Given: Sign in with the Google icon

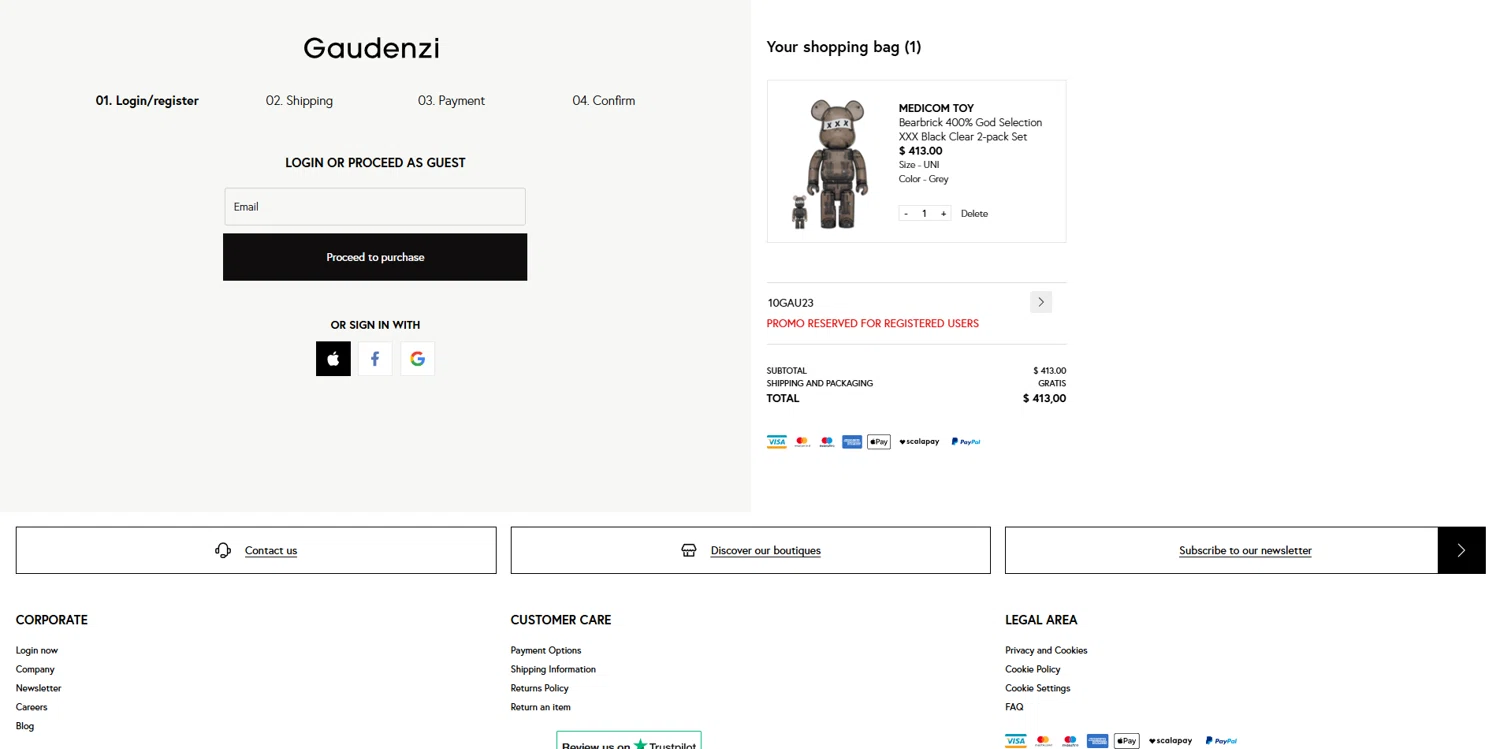Looking at the screenshot, I should (x=417, y=359).
